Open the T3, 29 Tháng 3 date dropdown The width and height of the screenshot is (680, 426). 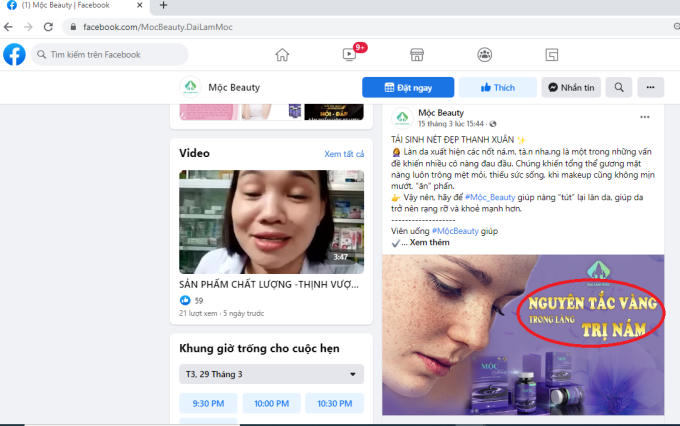pyautogui.click(x=271, y=374)
